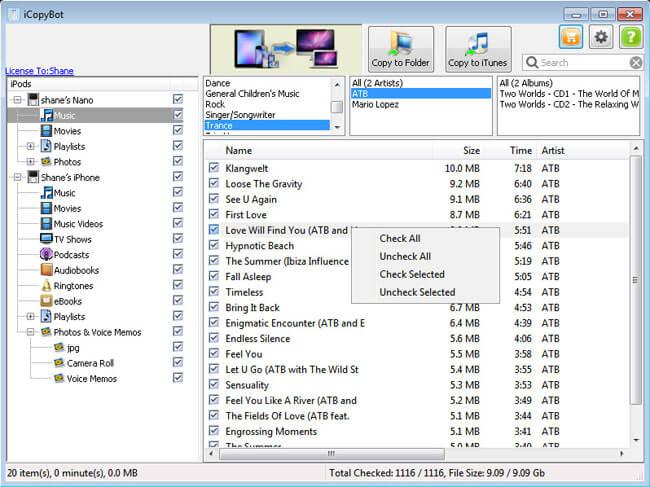The width and height of the screenshot is (650, 487).
Task: Open Audiobooks in the iPhone tree
Action: point(75,270)
